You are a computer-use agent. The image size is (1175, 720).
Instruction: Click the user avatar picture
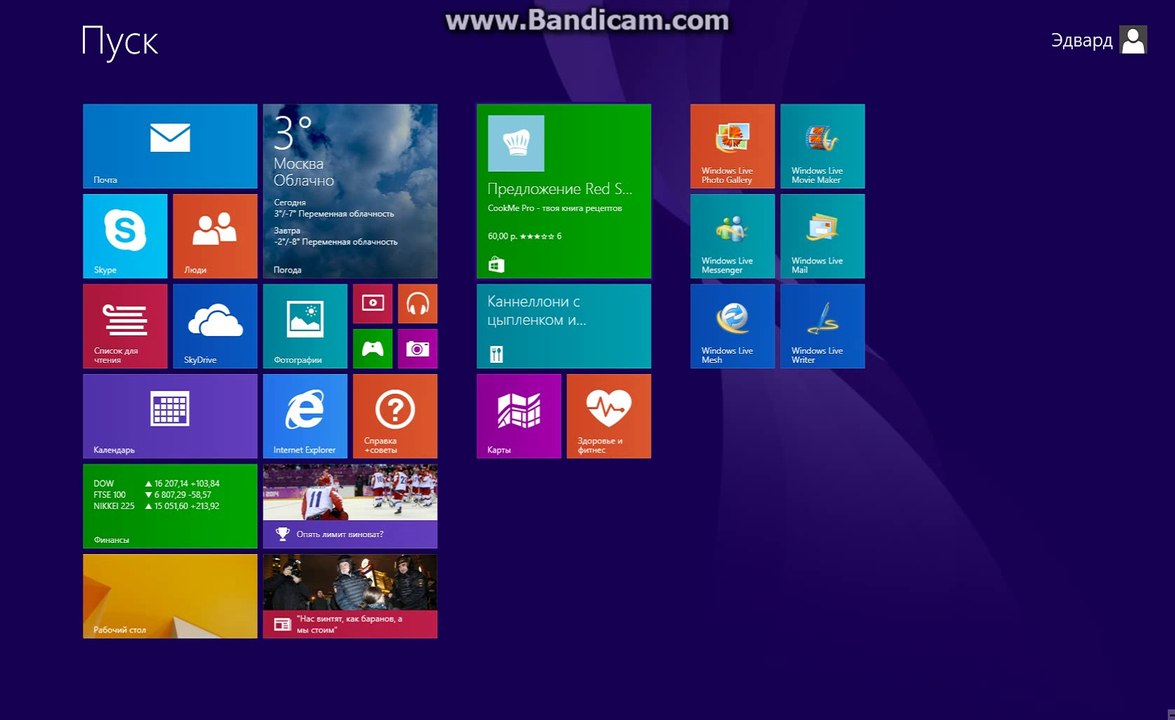point(1133,40)
